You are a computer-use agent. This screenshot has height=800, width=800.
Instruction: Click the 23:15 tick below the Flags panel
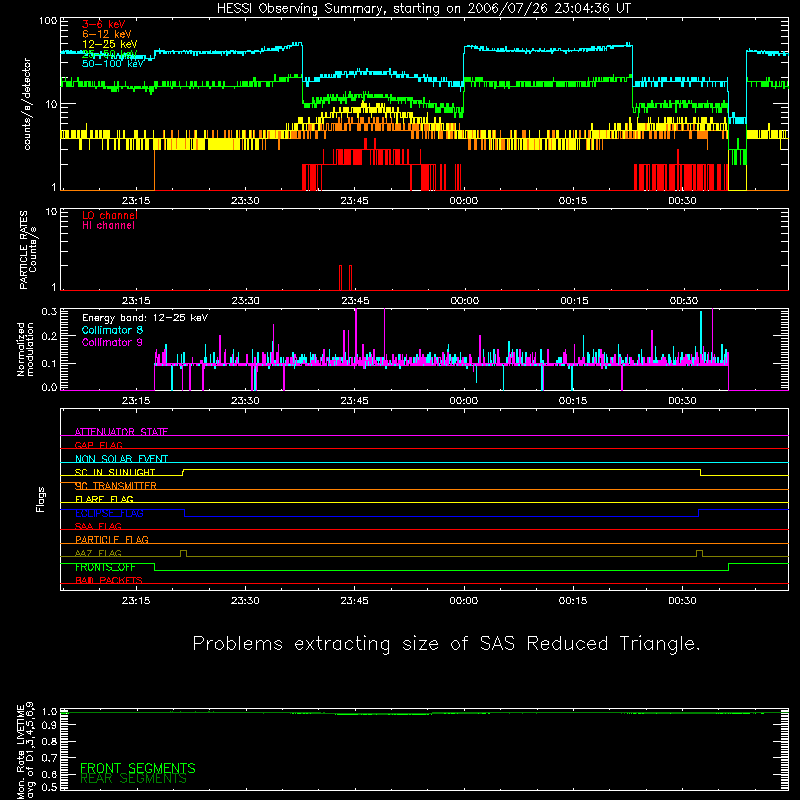pyautogui.click(x=136, y=601)
